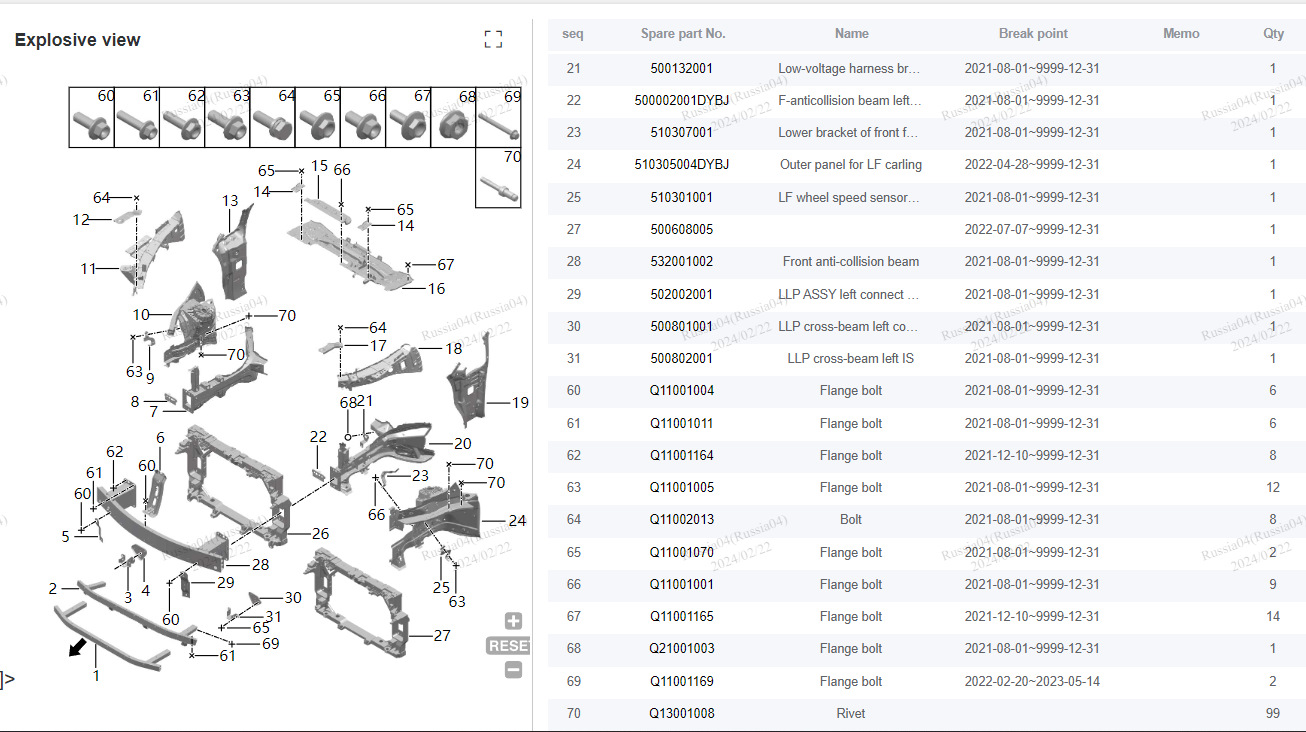The image size is (1306, 732).
Task: Select bolt thumbnail number 60
Action: point(92,118)
